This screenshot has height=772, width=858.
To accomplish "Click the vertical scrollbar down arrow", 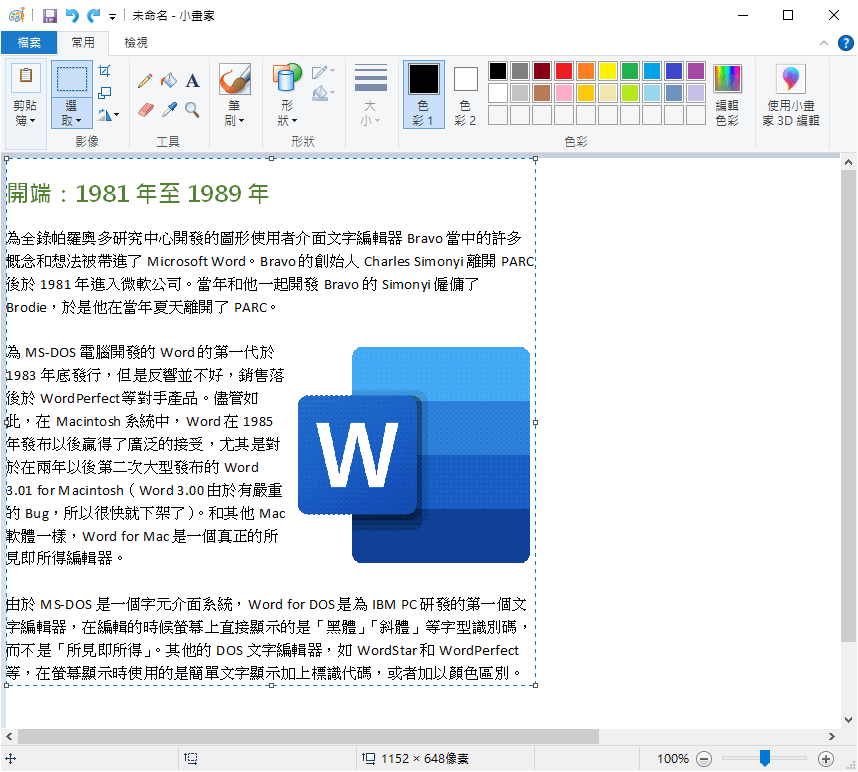I will click(848, 719).
